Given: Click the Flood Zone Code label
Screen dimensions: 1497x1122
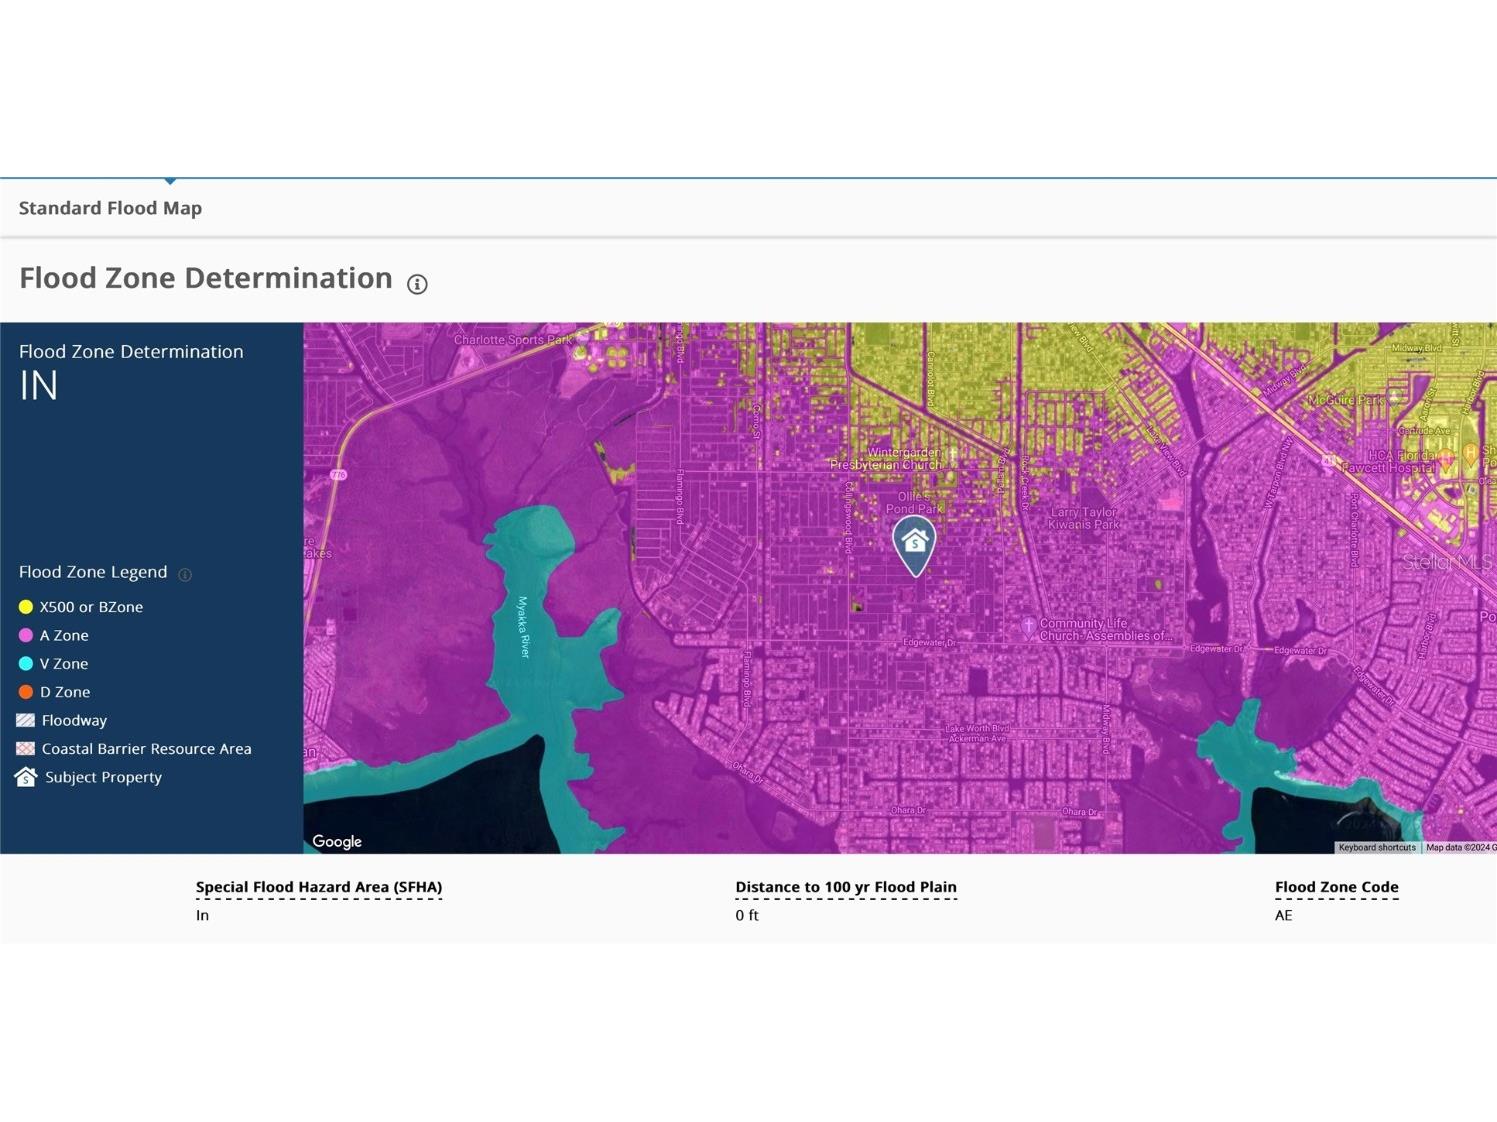Looking at the screenshot, I should coord(1336,887).
